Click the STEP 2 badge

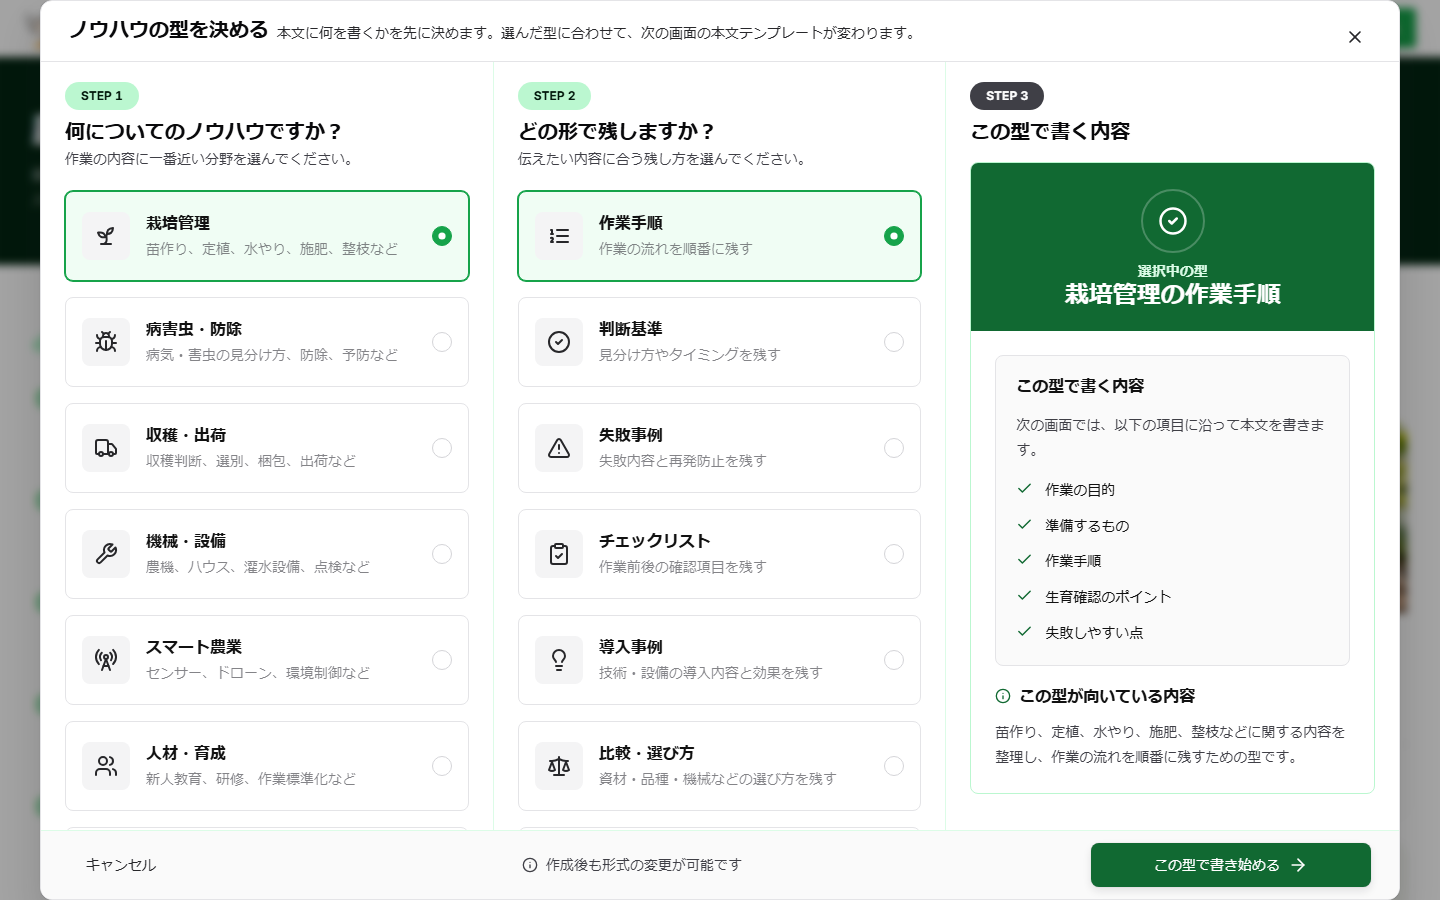tap(554, 96)
